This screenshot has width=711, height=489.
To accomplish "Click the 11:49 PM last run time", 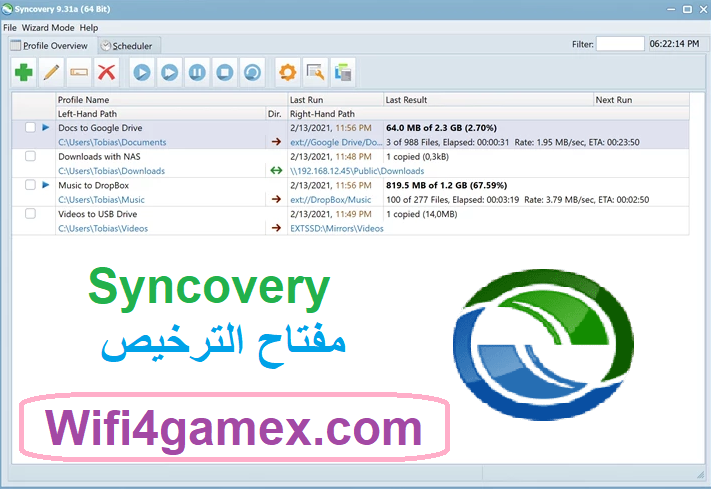I will tap(353, 214).
